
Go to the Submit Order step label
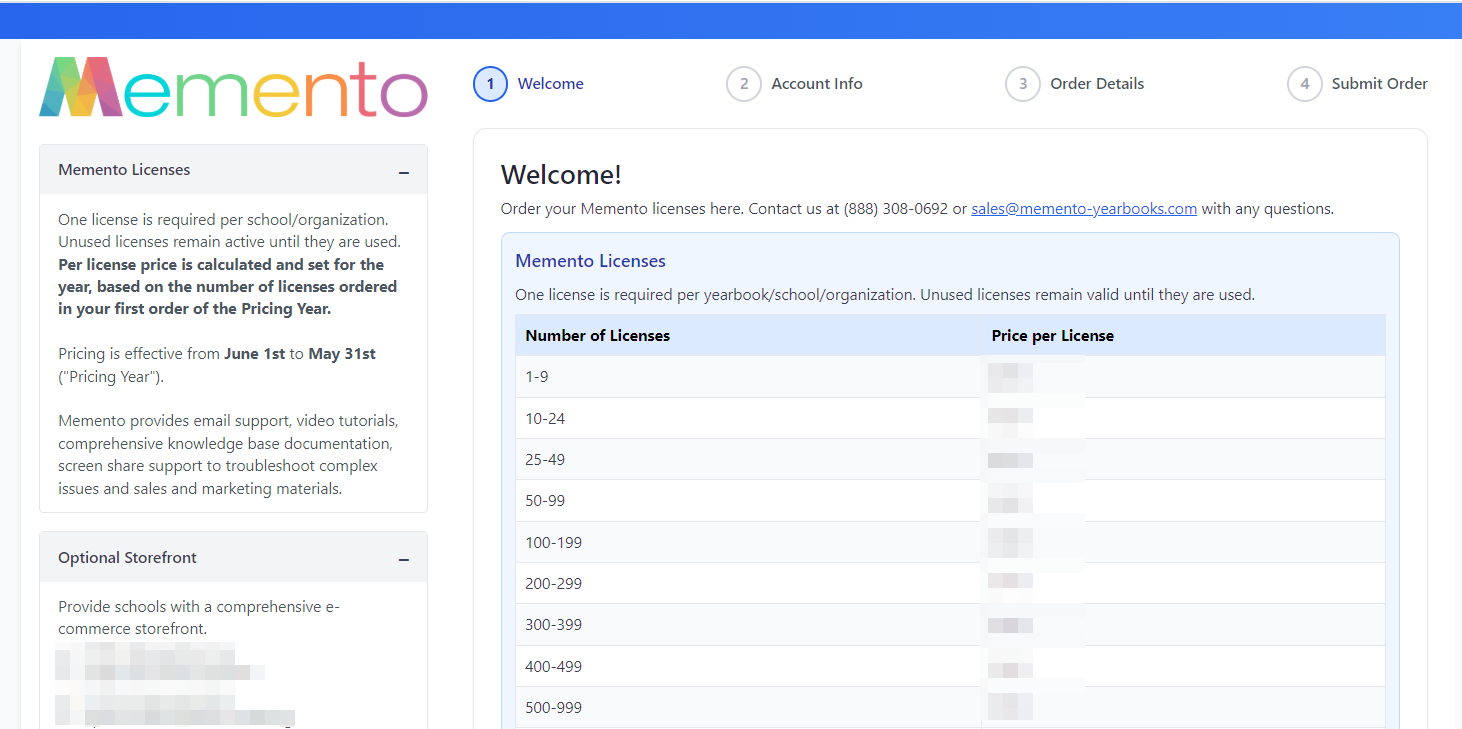[1379, 84]
